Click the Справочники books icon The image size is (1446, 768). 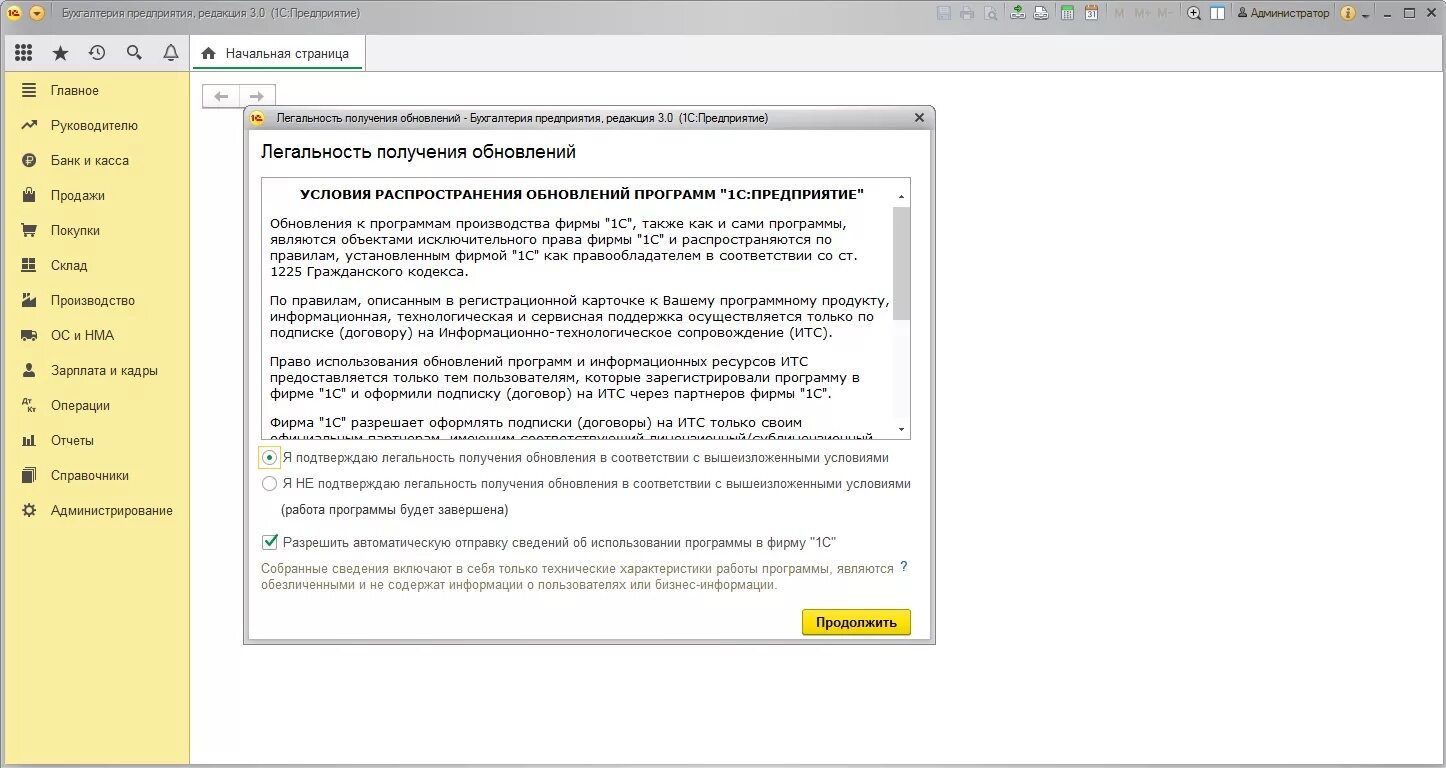[29, 475]
